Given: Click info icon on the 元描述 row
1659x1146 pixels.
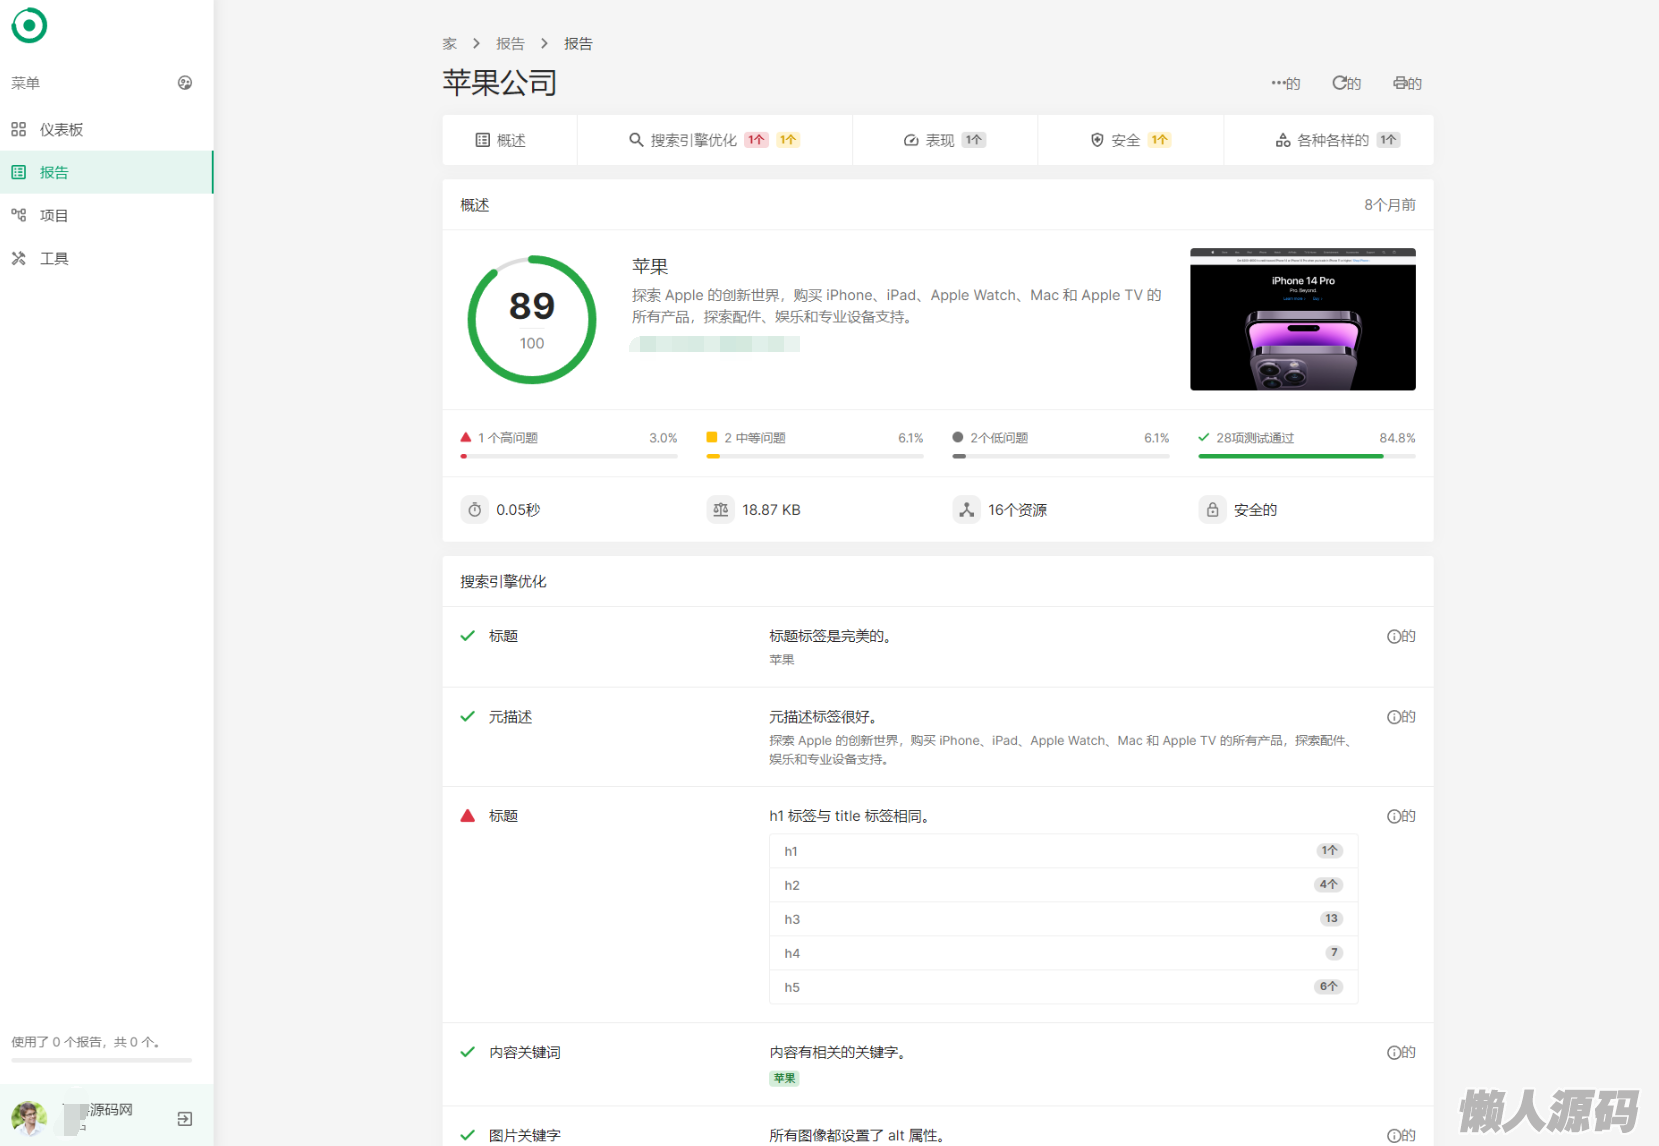Looking at the screenshot, I should coord(1394,717).
